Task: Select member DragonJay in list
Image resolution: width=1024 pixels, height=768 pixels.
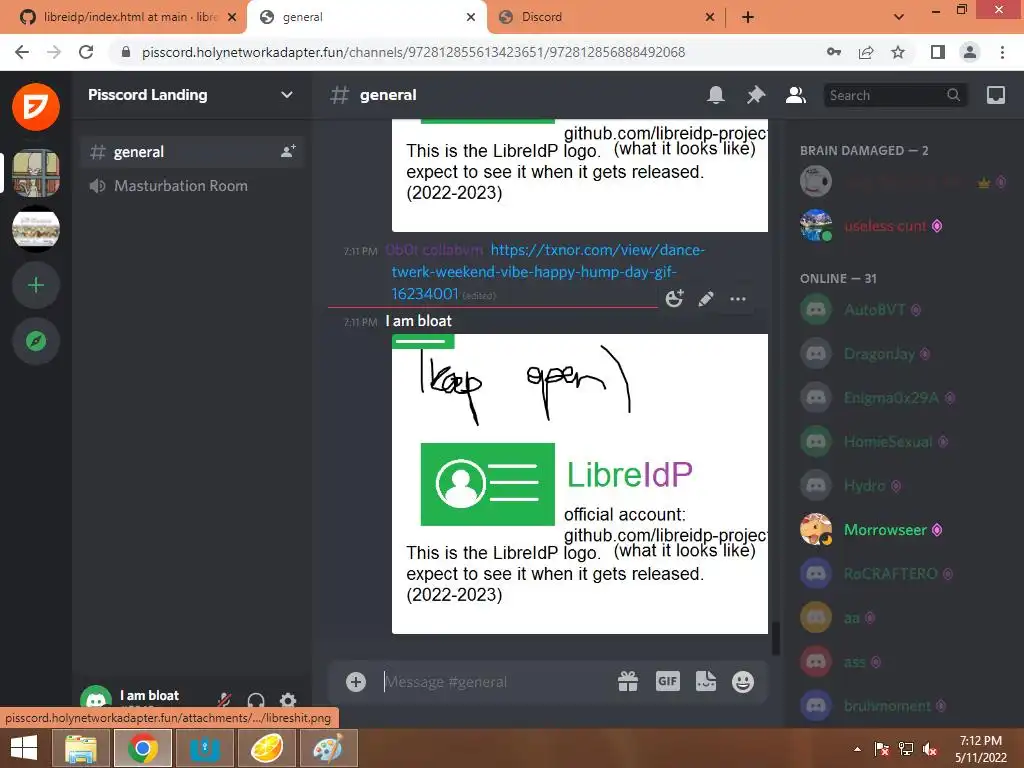Action: [903, 354]
